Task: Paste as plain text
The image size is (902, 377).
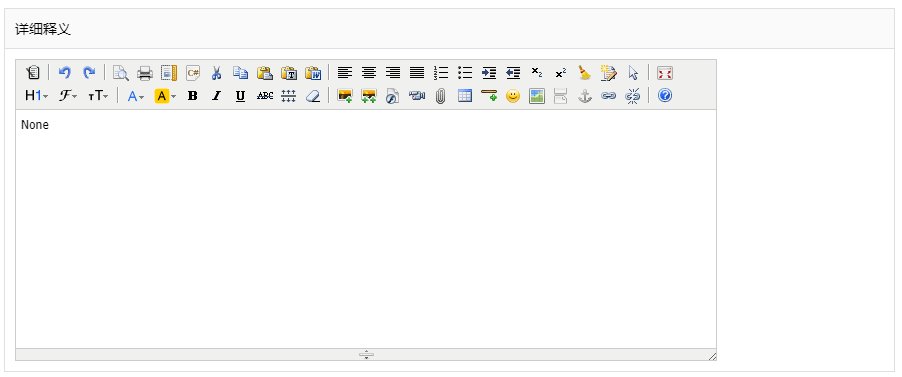Action: [x=289, y=73]
